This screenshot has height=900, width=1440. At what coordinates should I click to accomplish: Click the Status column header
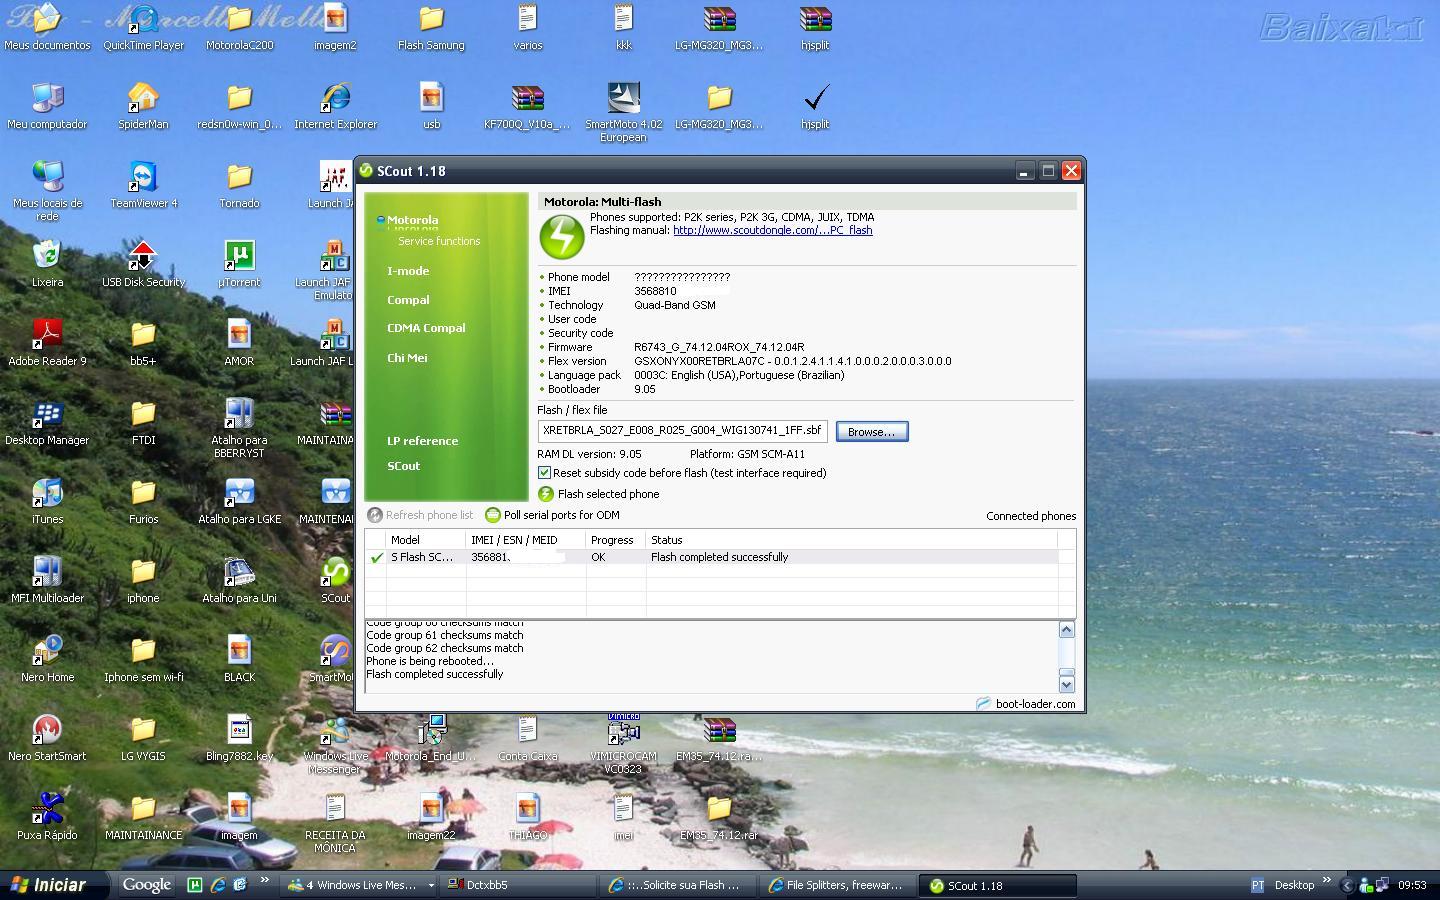(x=852, y=540)
